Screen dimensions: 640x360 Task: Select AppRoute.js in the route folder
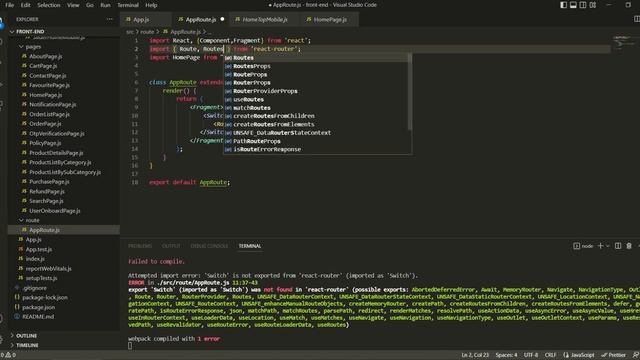44,230
